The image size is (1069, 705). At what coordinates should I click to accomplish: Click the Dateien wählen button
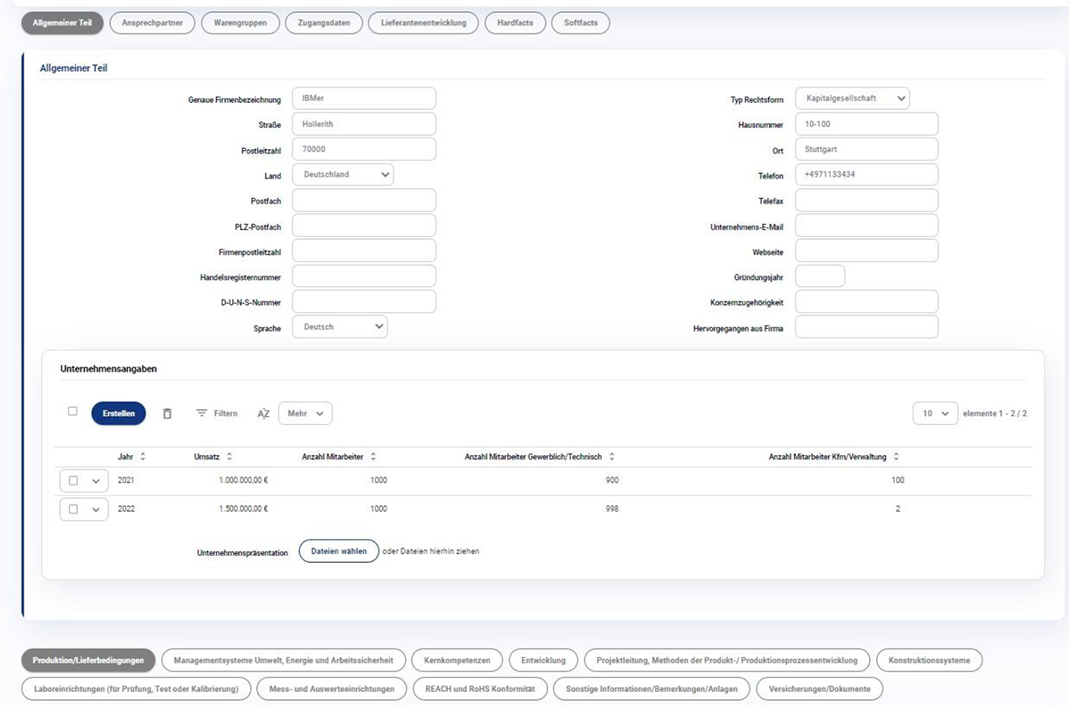(x=339, y=551)
